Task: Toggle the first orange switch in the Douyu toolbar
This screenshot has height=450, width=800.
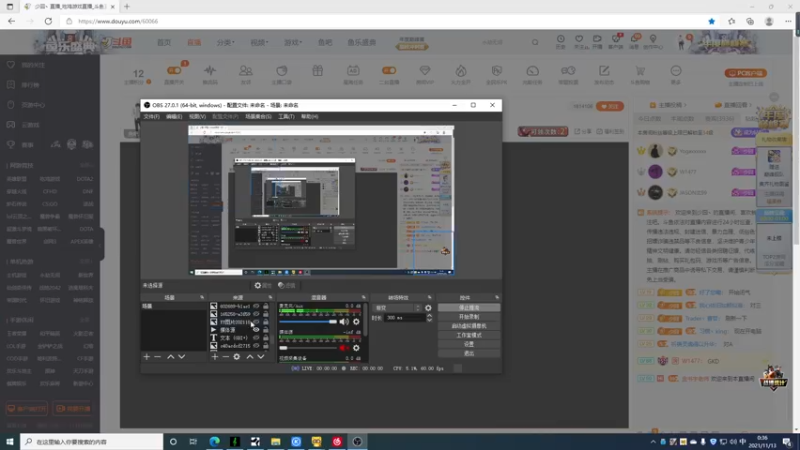Action: 174,70
